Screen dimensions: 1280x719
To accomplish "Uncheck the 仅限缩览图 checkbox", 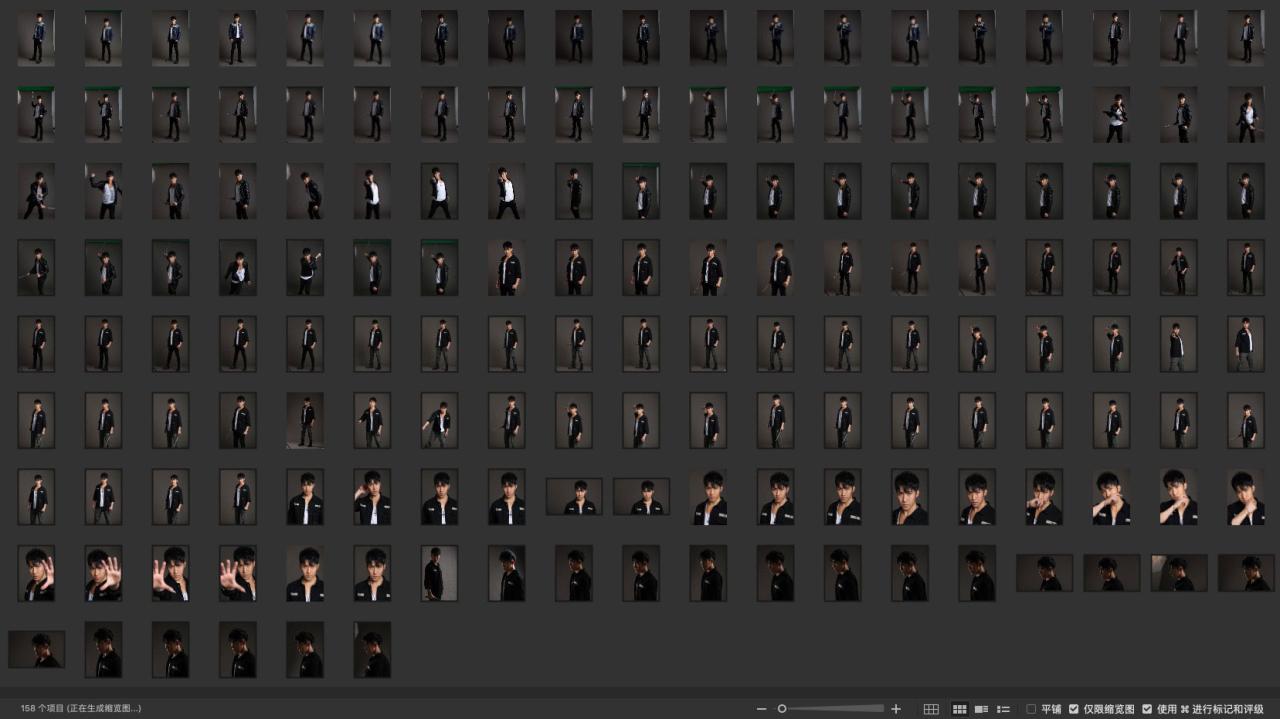I will point(1073,709).
